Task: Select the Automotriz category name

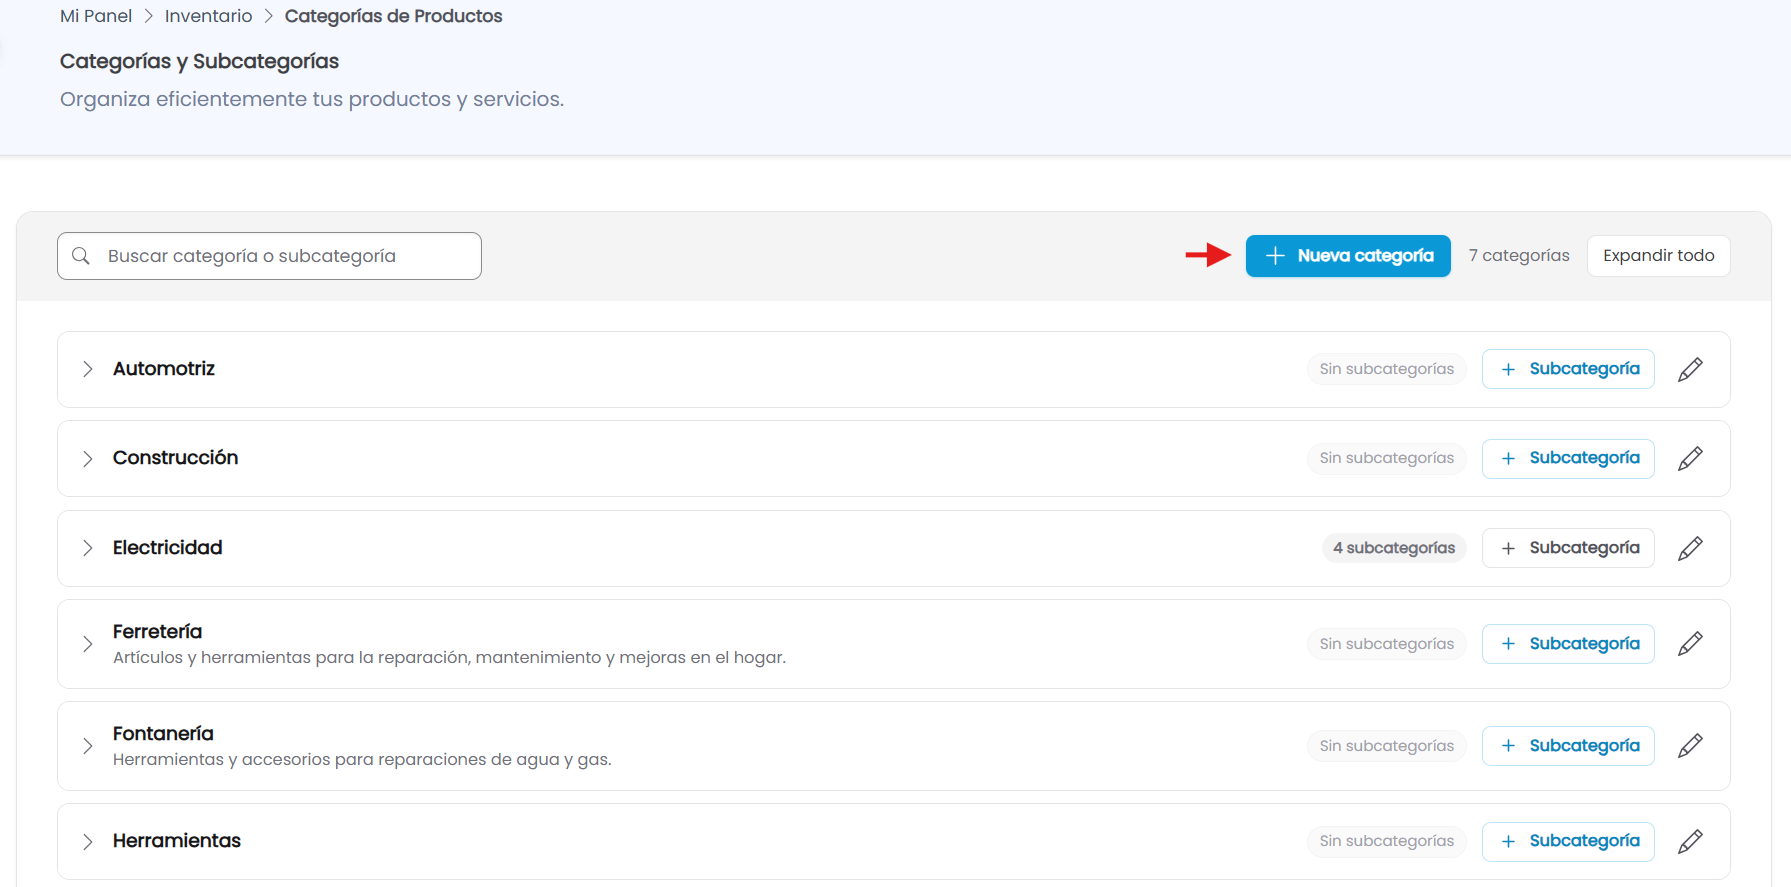Action: (x=164, y=369)
